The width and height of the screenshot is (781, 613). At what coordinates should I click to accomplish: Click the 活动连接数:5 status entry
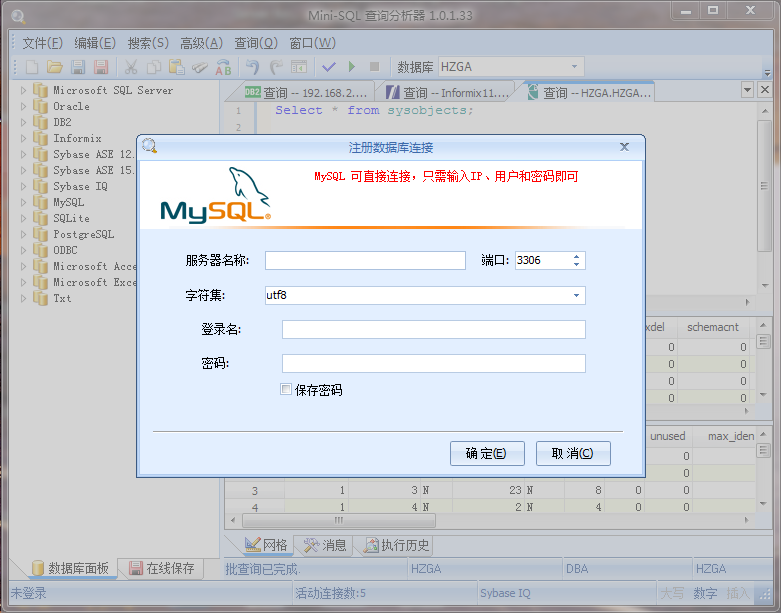pyautogui.click(x=330, y=593)
